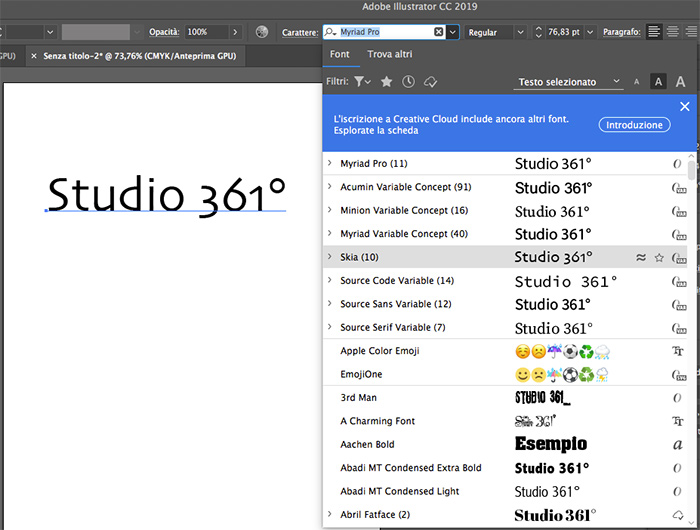
Task: Open the font classification filter funnel
Action: (x=362, y=82)
